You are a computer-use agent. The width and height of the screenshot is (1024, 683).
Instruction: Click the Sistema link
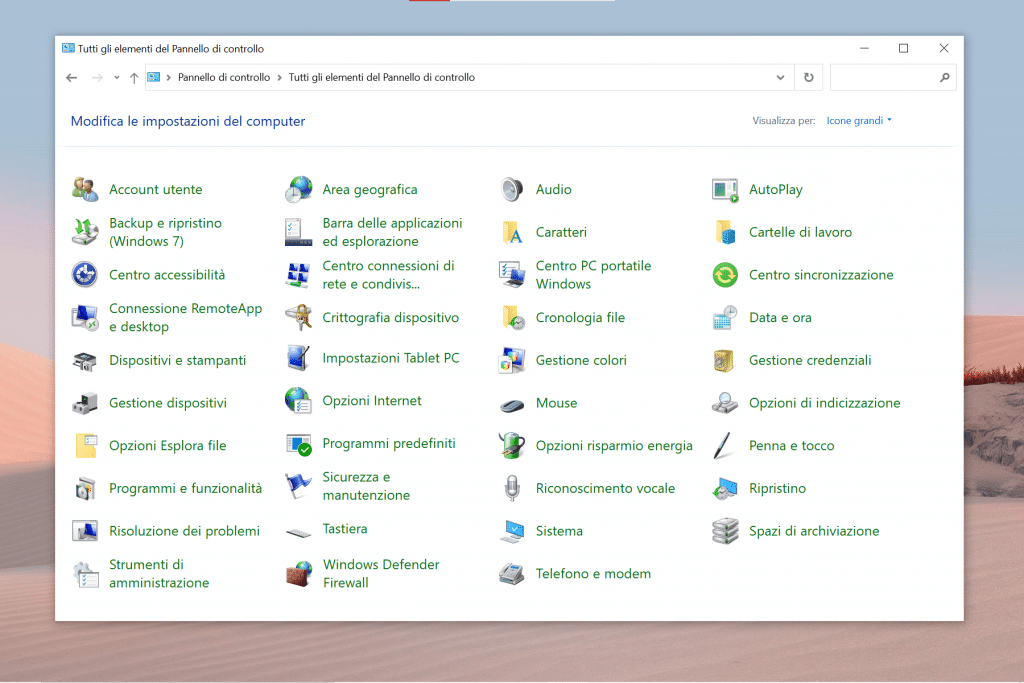pyautogui.click(x=559, y=531)
